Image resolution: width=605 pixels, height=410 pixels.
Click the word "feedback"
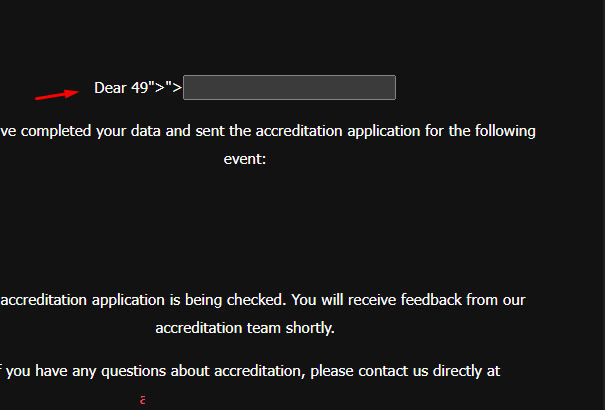(431, 300)
